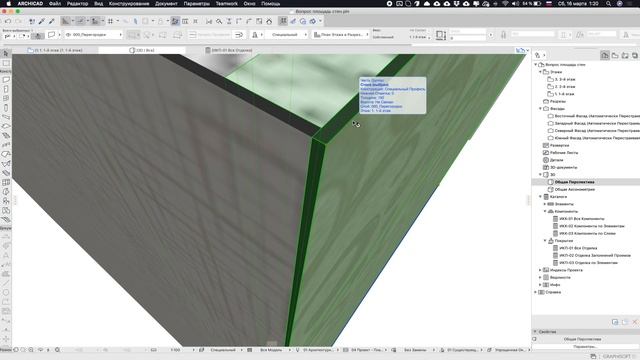Collapse the Фасады tree node
The height and width of the screenshot is (360, 640).
click(x=540, y=109)
